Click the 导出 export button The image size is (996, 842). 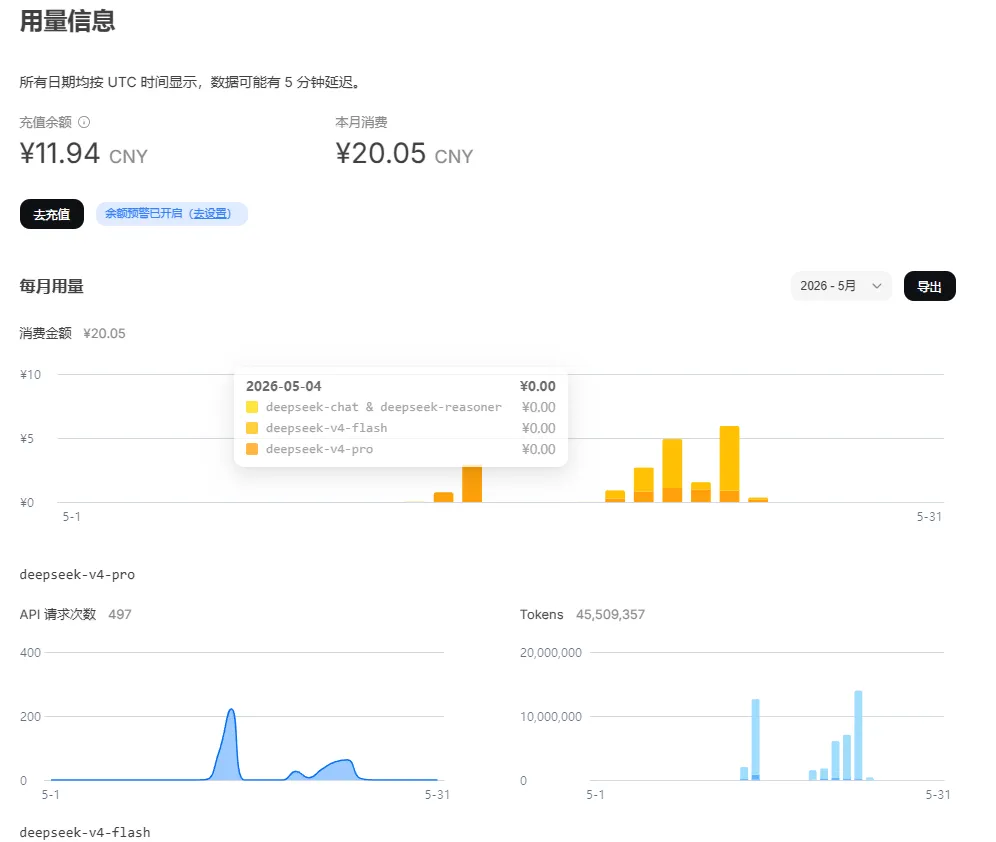coord(929,286)
